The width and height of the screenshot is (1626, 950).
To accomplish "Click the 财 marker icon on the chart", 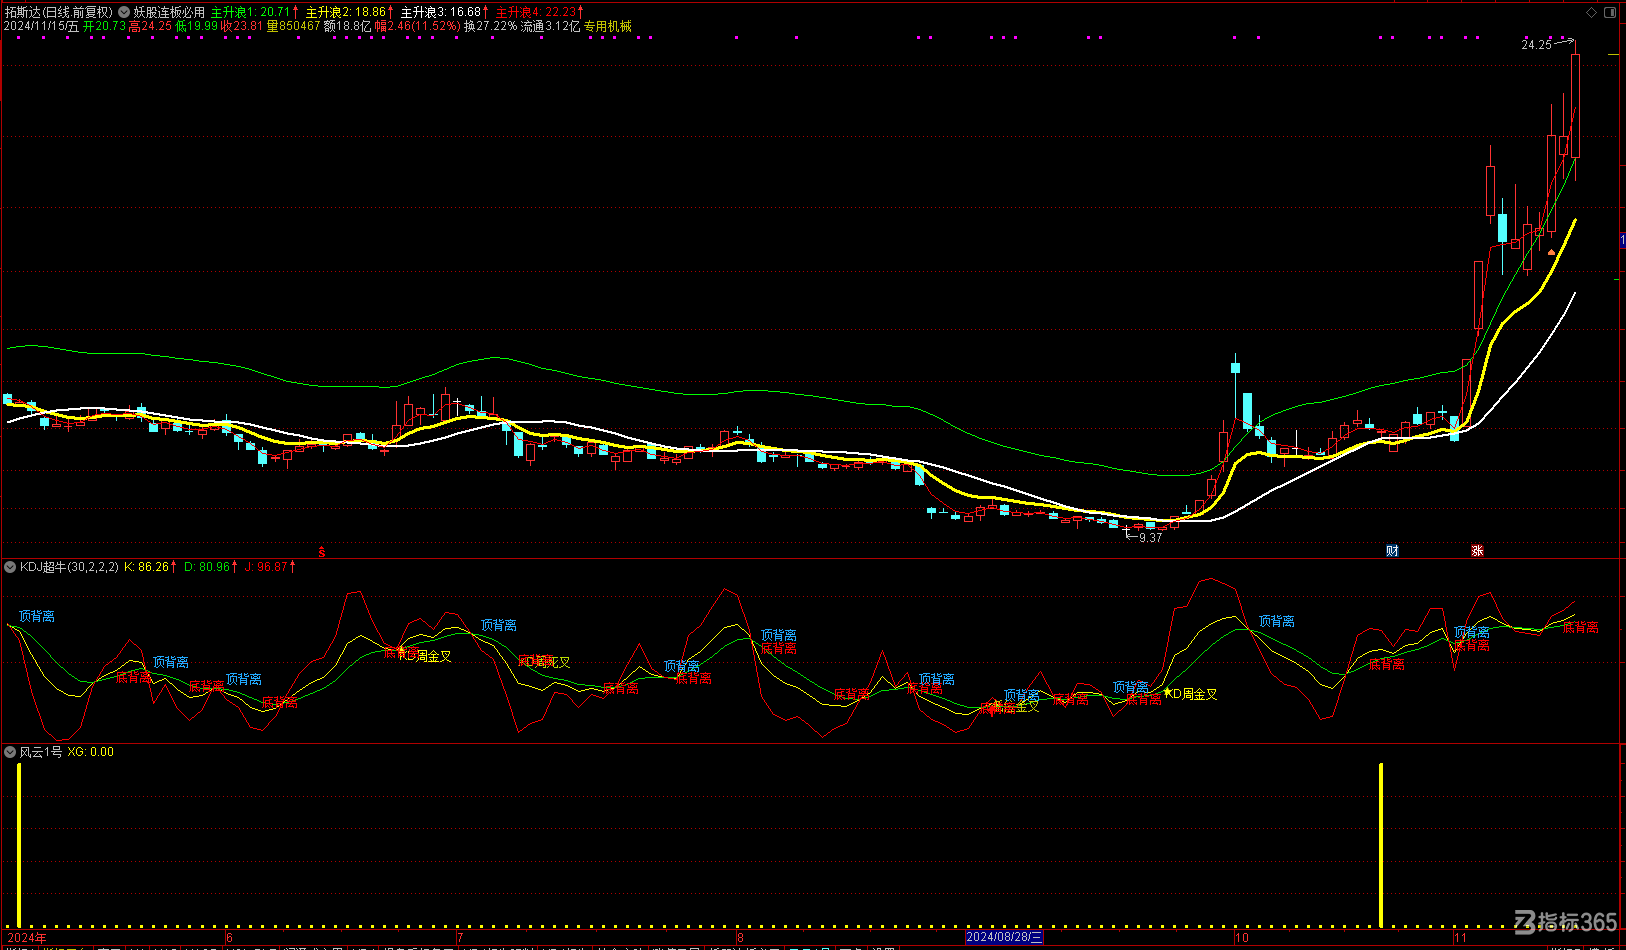I will coord(1392,551).
